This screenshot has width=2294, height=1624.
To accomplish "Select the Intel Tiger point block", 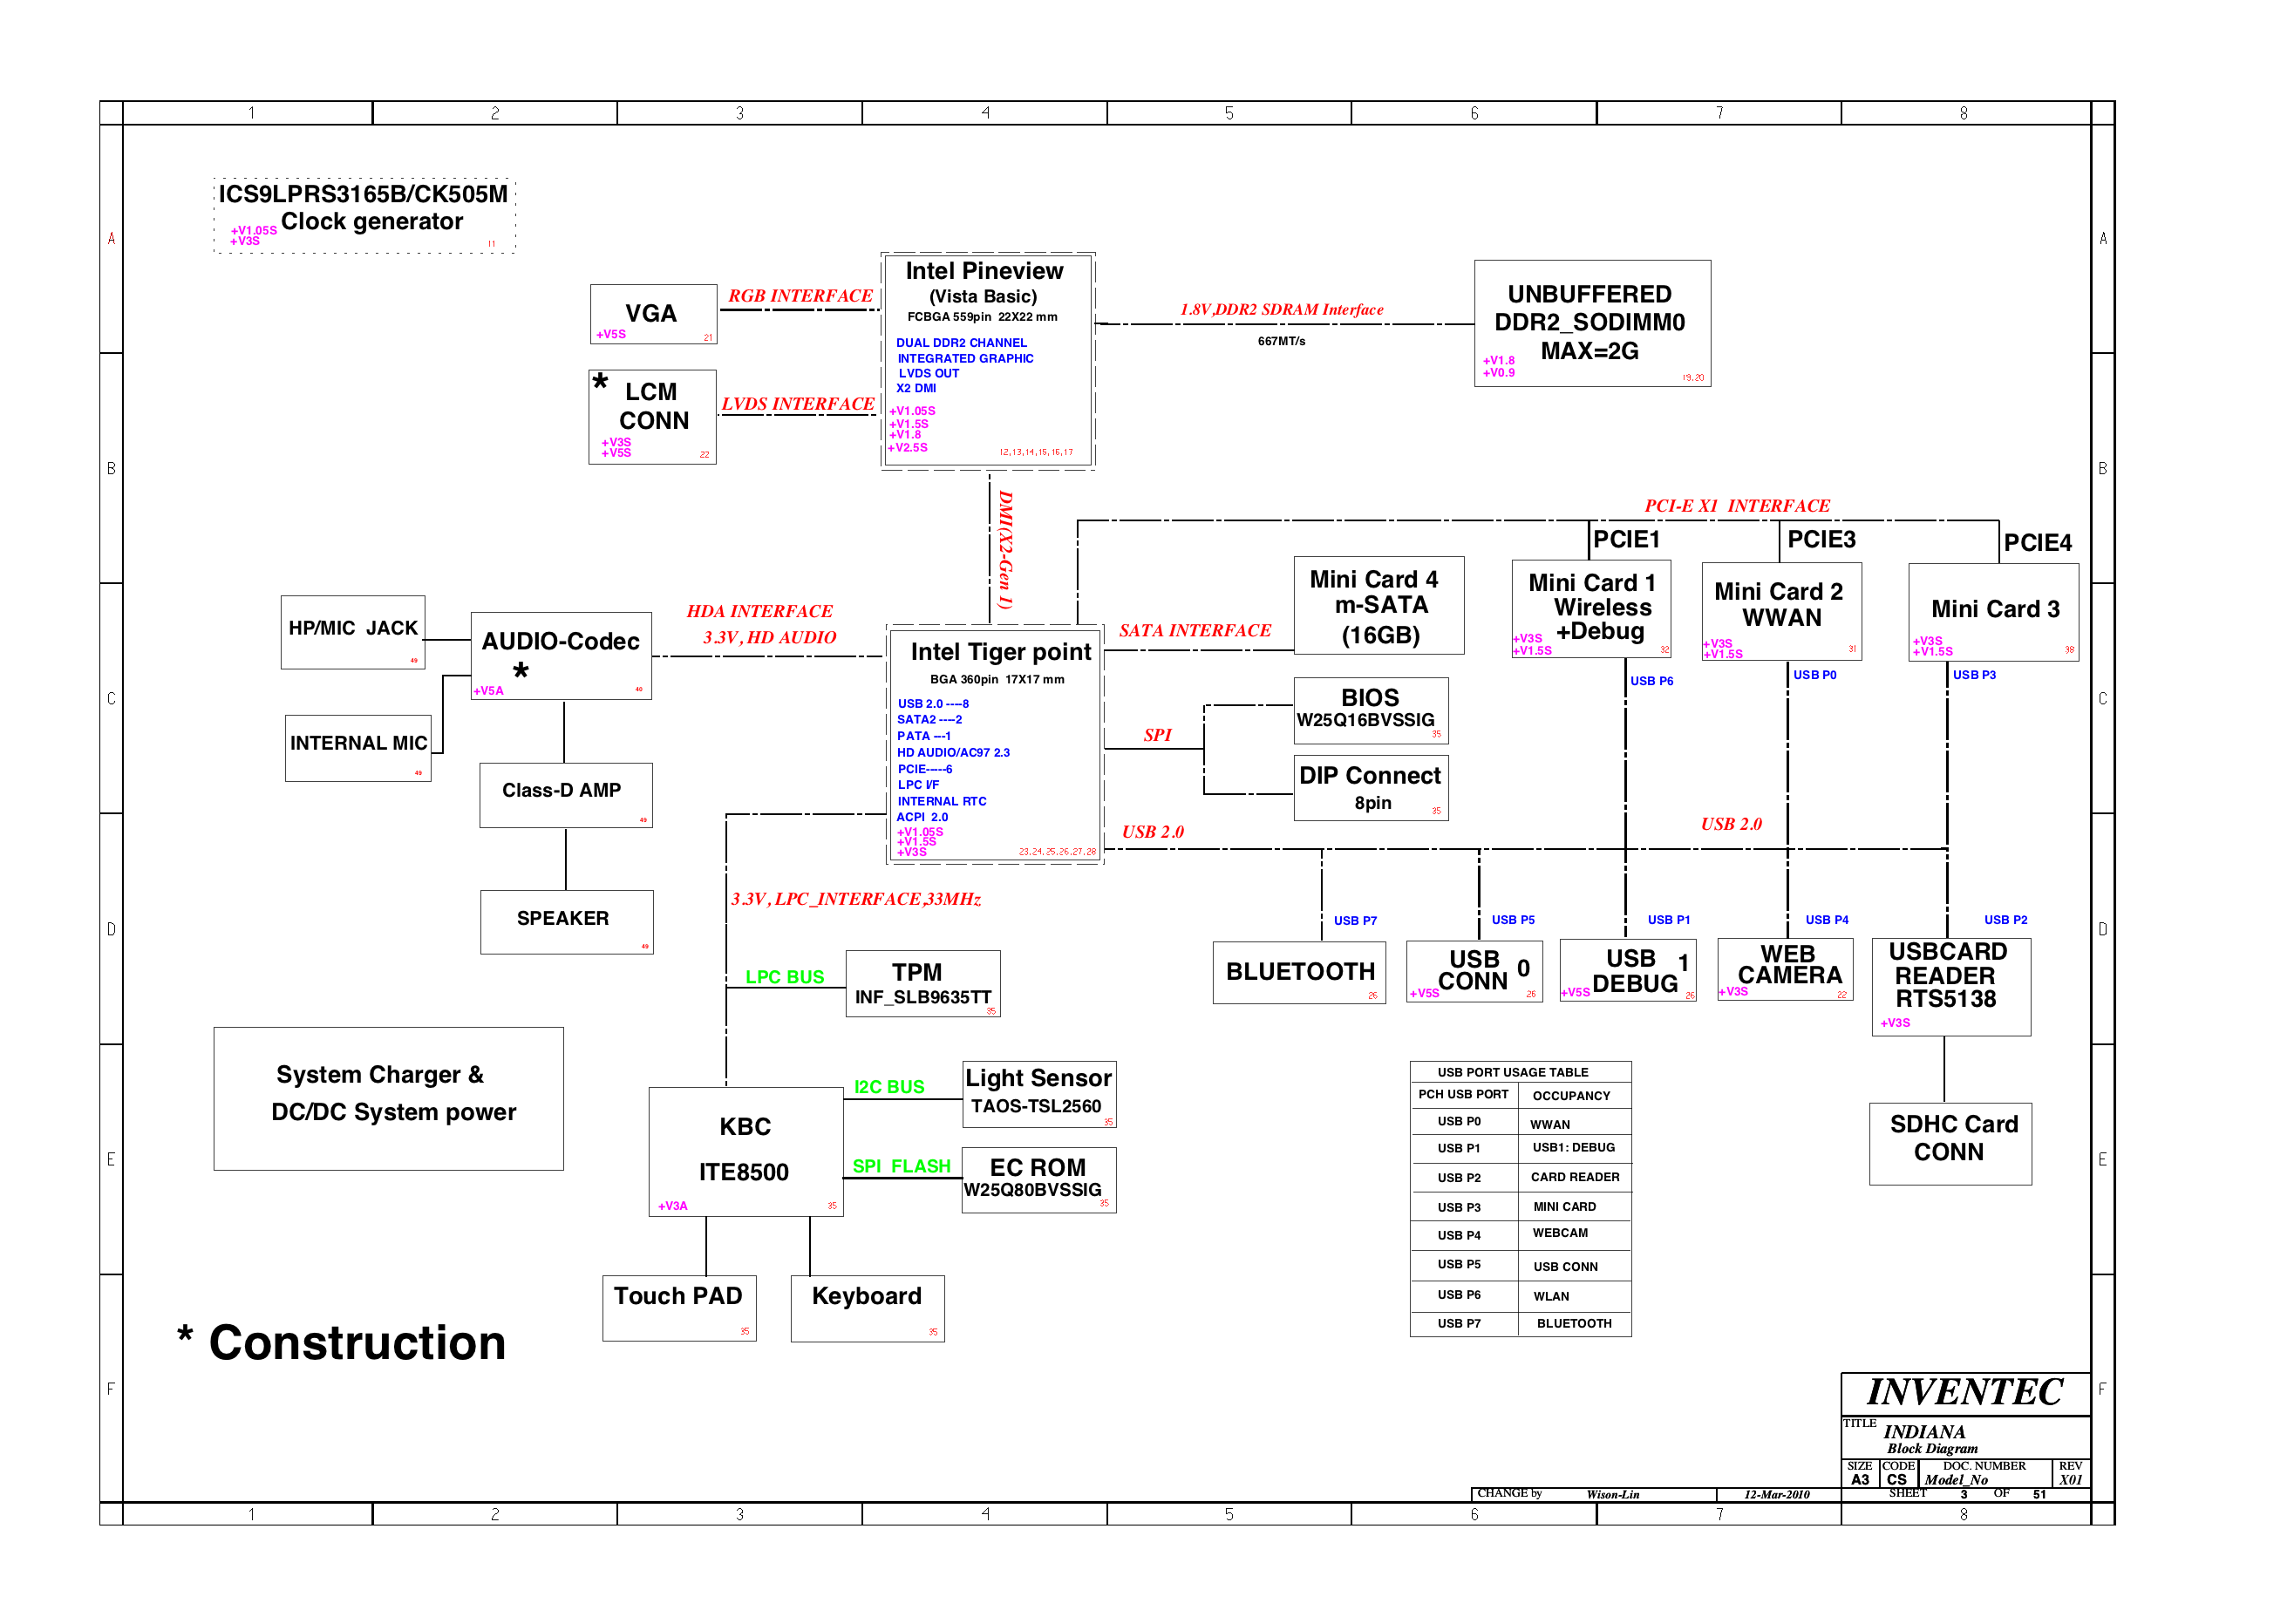I will [995, 745].
